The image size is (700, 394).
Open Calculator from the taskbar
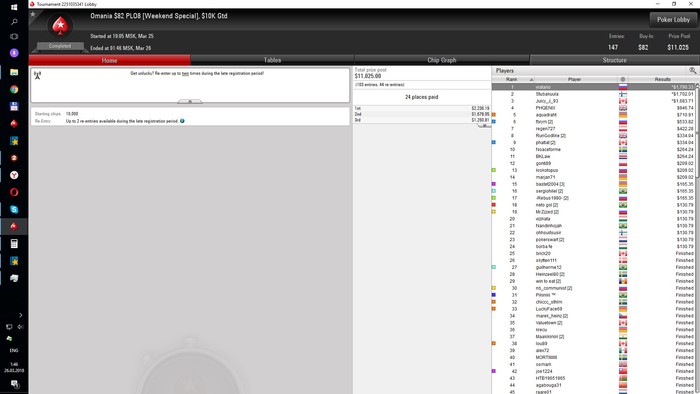click(x=14, y=244)
